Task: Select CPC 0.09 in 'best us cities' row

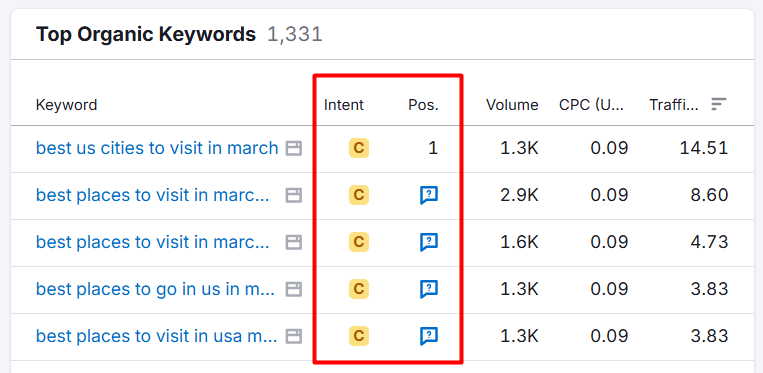Action: (609, 148)
